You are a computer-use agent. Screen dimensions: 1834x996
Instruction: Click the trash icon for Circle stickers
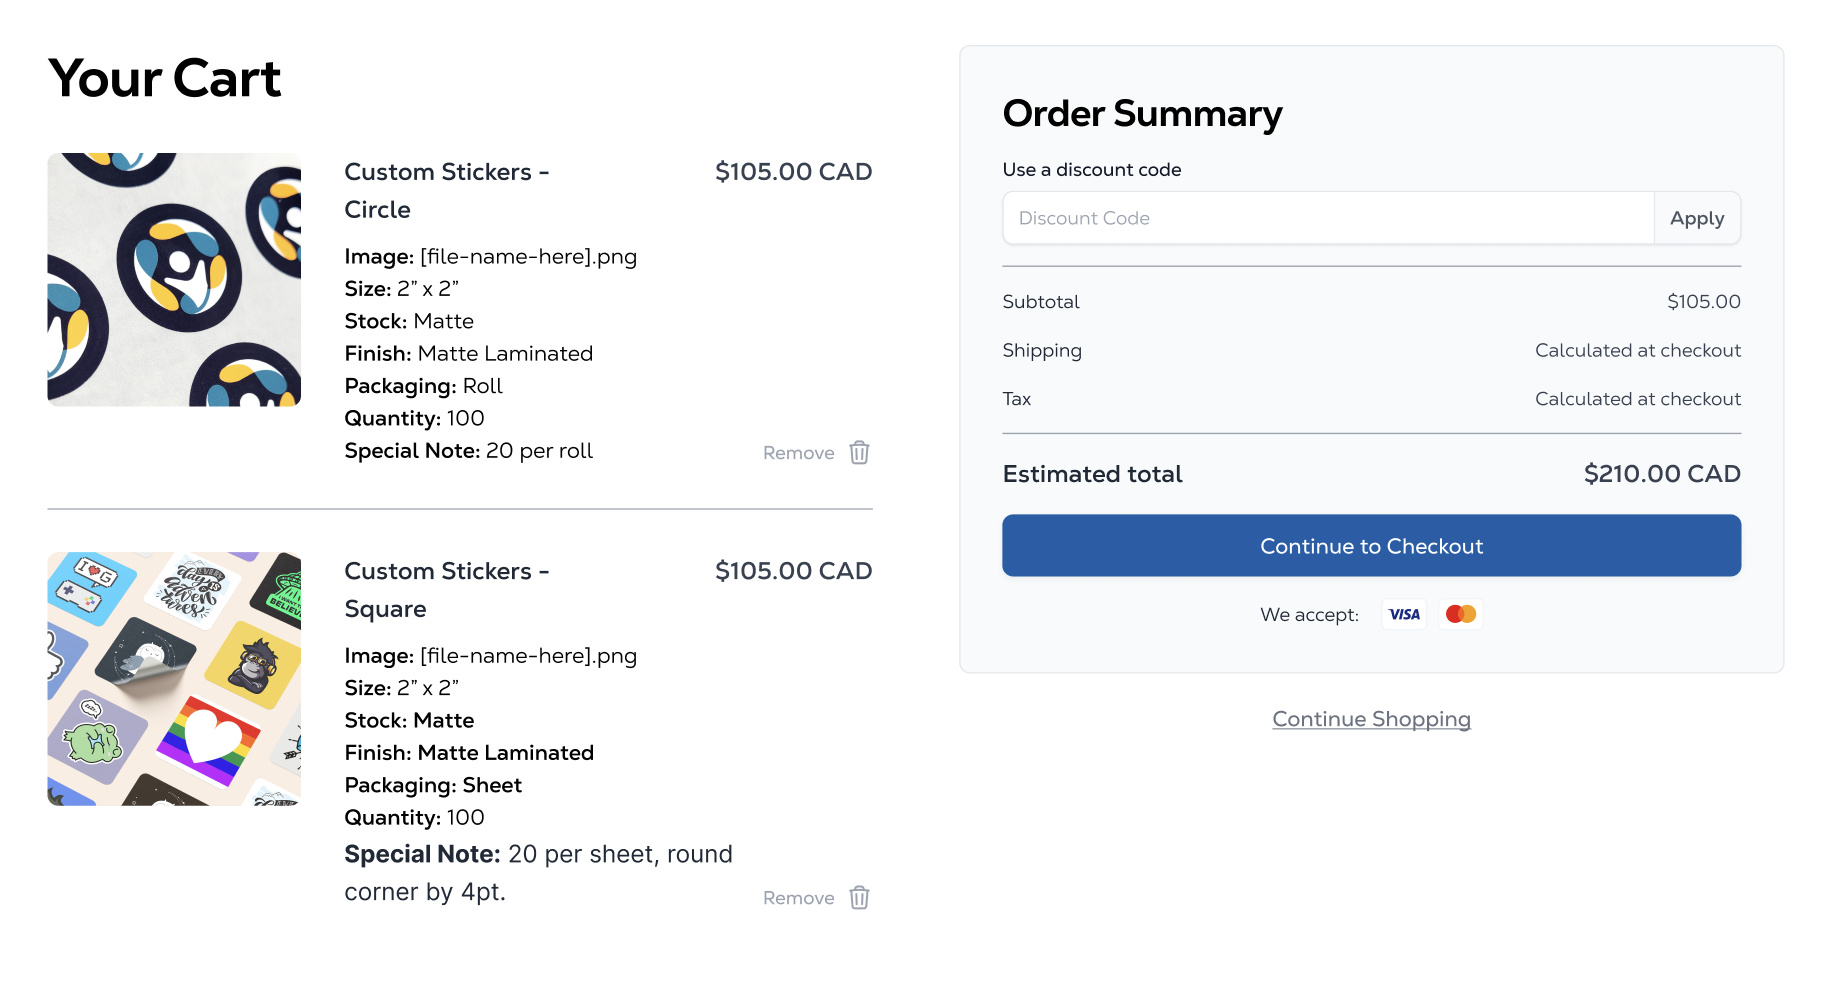pos(859,453)
